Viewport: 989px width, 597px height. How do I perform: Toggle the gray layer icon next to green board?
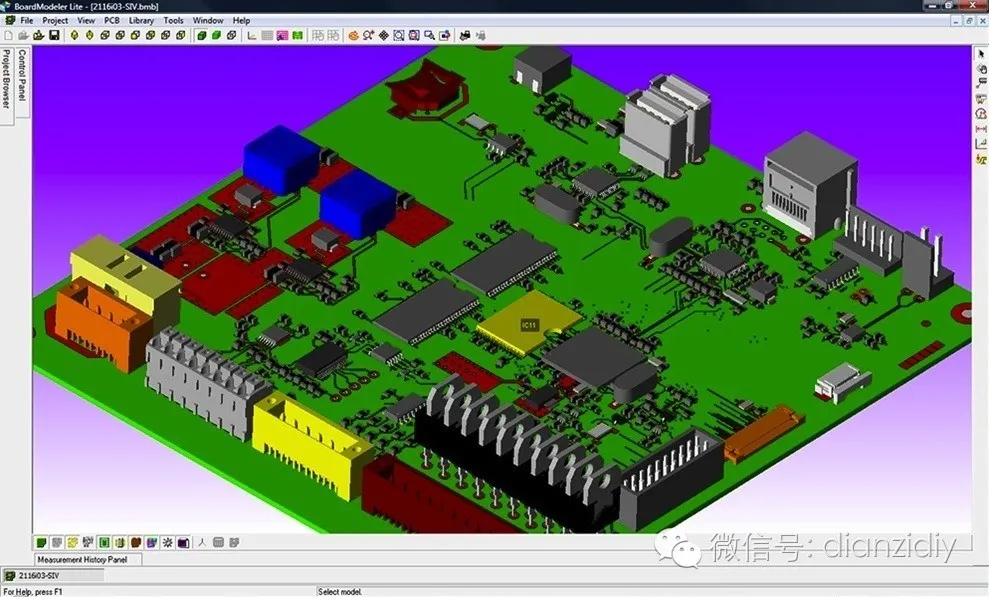(57, 542)
